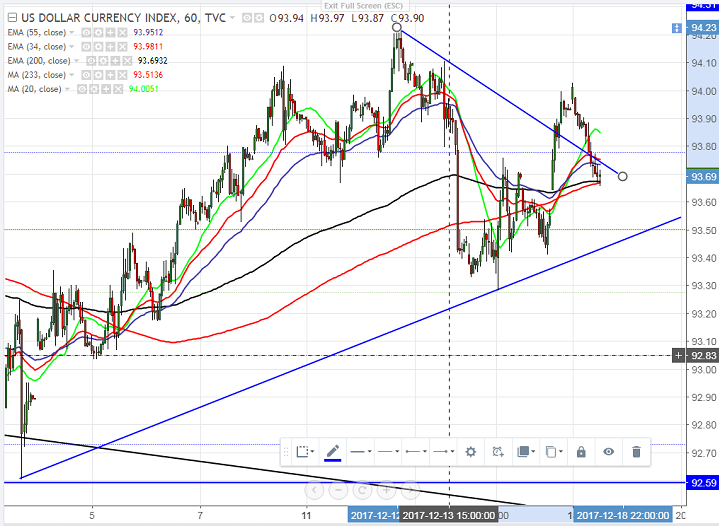This screenshot has width=719, height=526.
Task: Add alert on drawing with alarm clock icon
Action: tap(498, 452)
